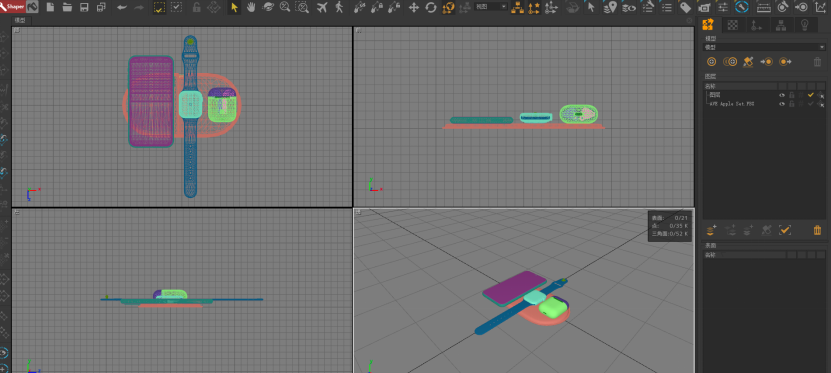831x373 pixels.
Task: Open the model dropdown in right panel
Action: click(x=764, y=47)
